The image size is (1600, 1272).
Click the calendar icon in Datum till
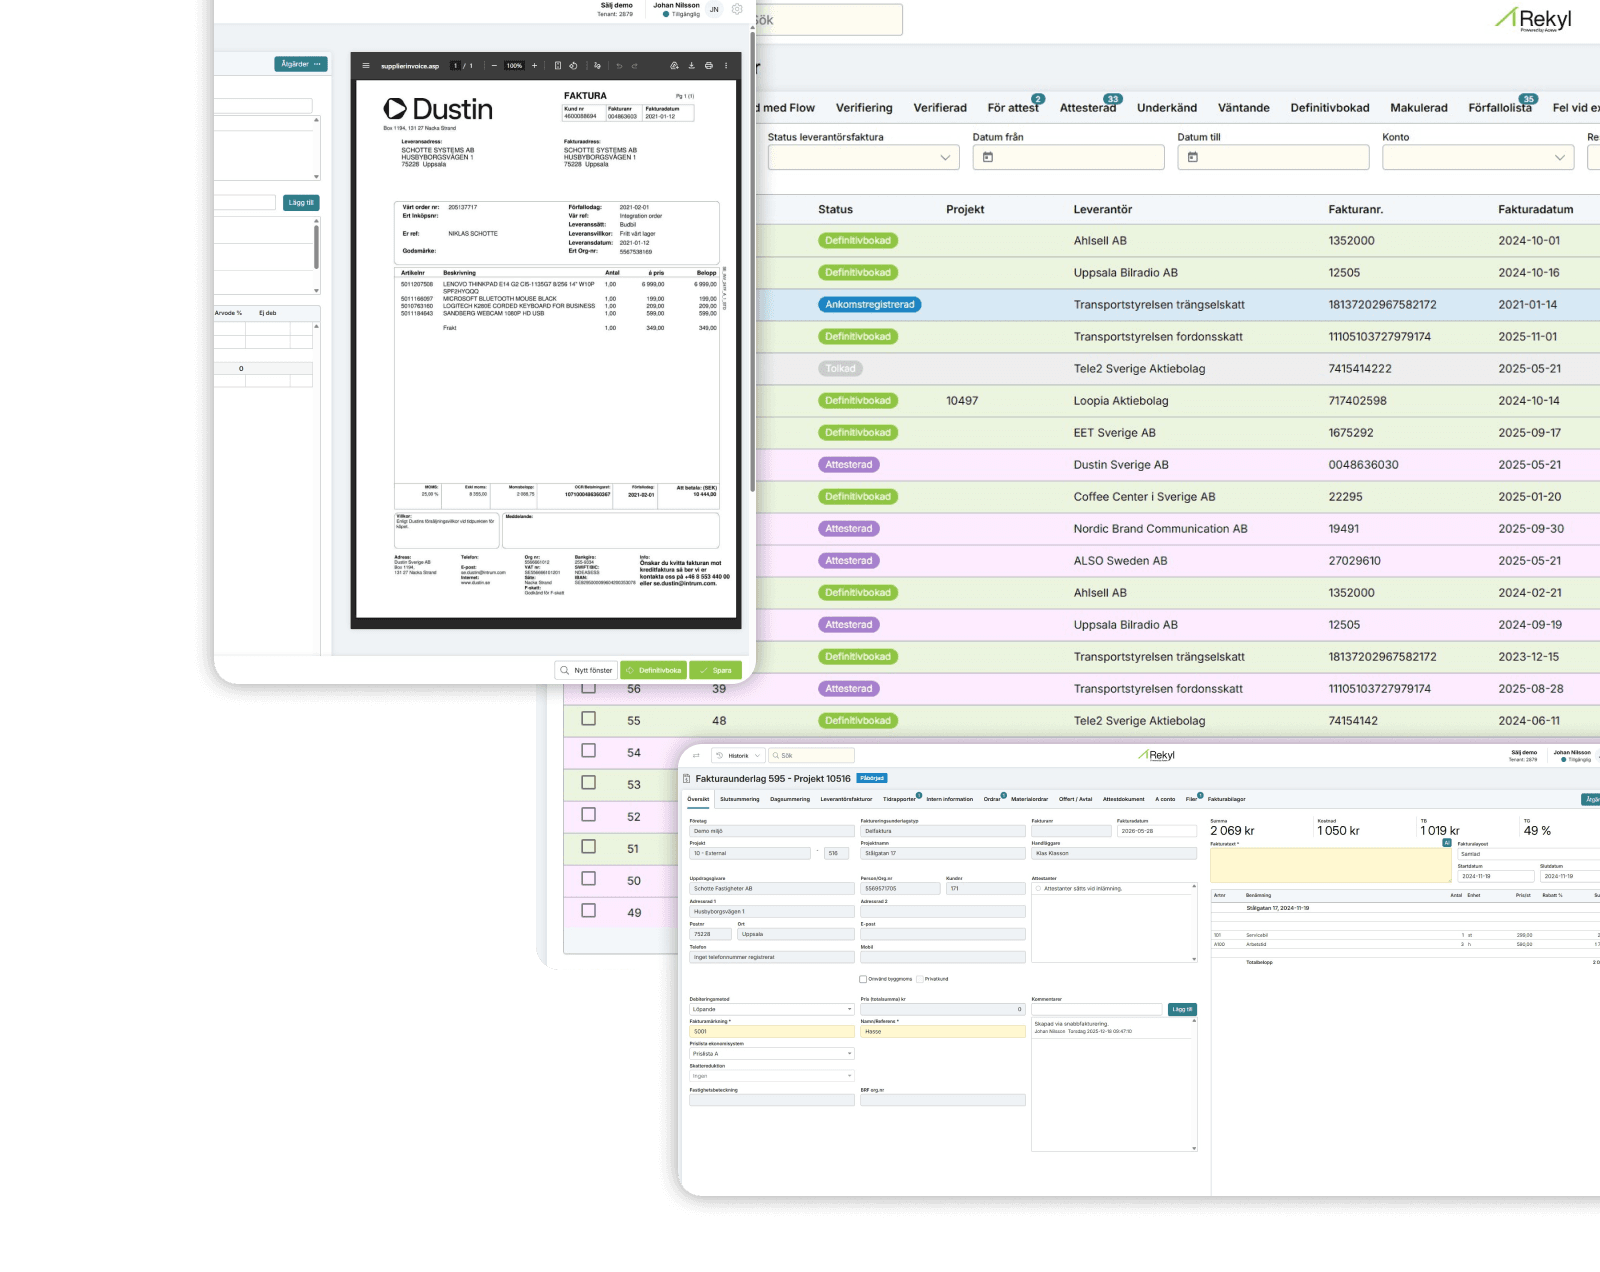[1193, 157]
